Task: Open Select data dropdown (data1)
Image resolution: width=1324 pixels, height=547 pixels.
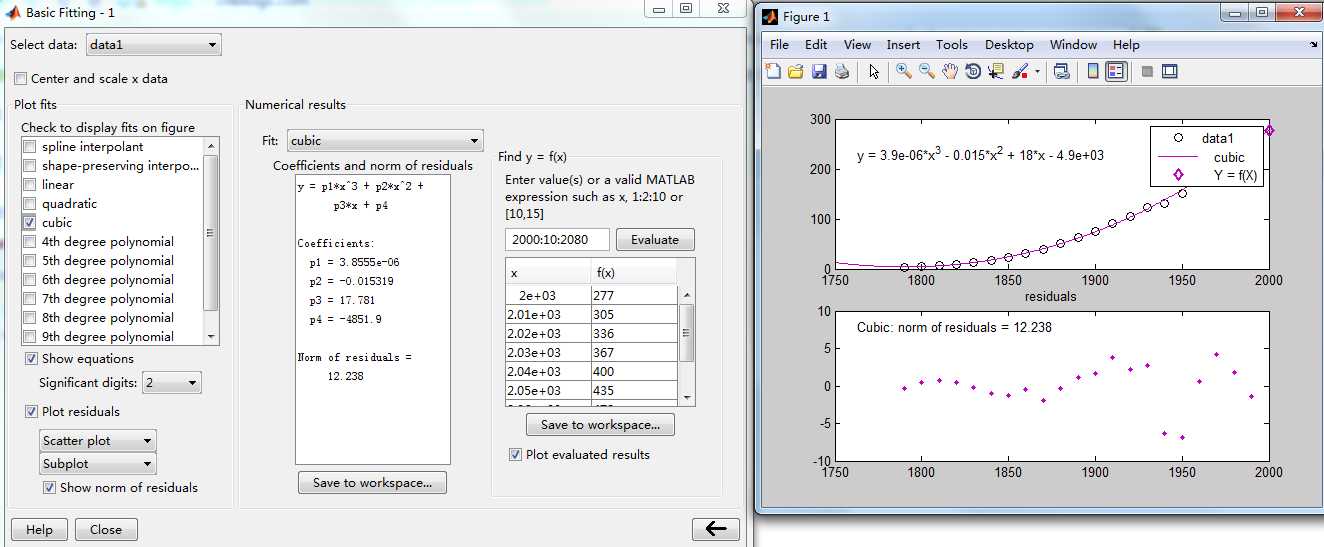Action: click(153, 45)
